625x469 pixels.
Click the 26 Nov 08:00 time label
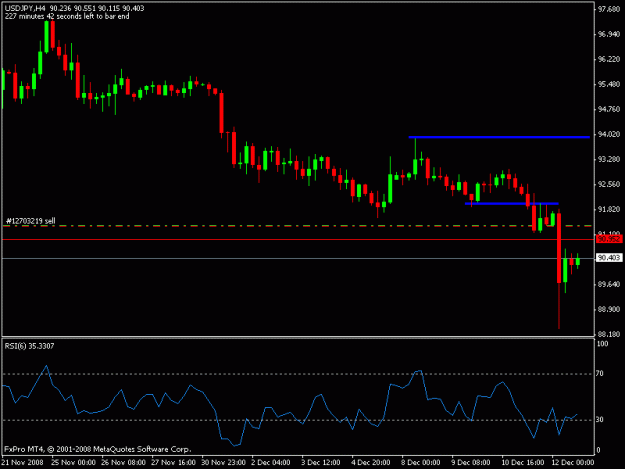pyautogui.click(x=123, y=462)
